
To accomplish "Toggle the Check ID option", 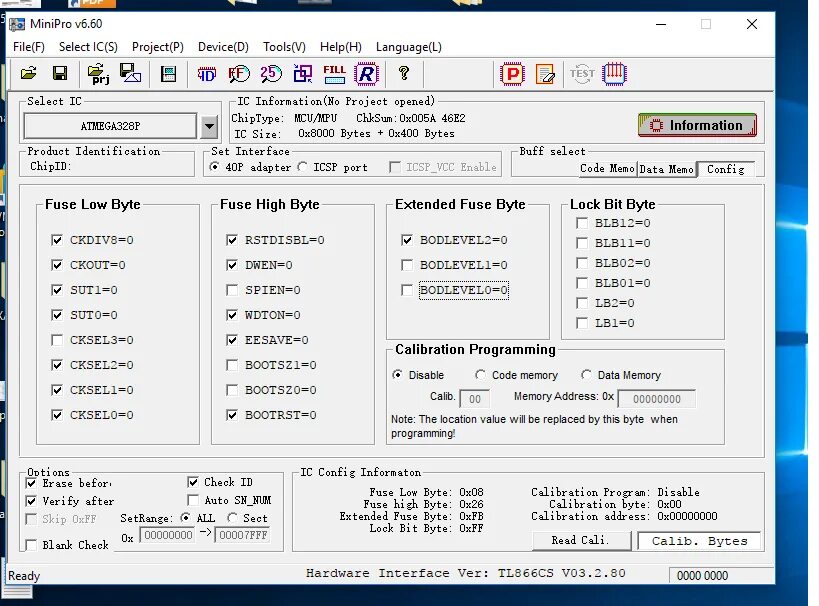I will pos(193,482).
